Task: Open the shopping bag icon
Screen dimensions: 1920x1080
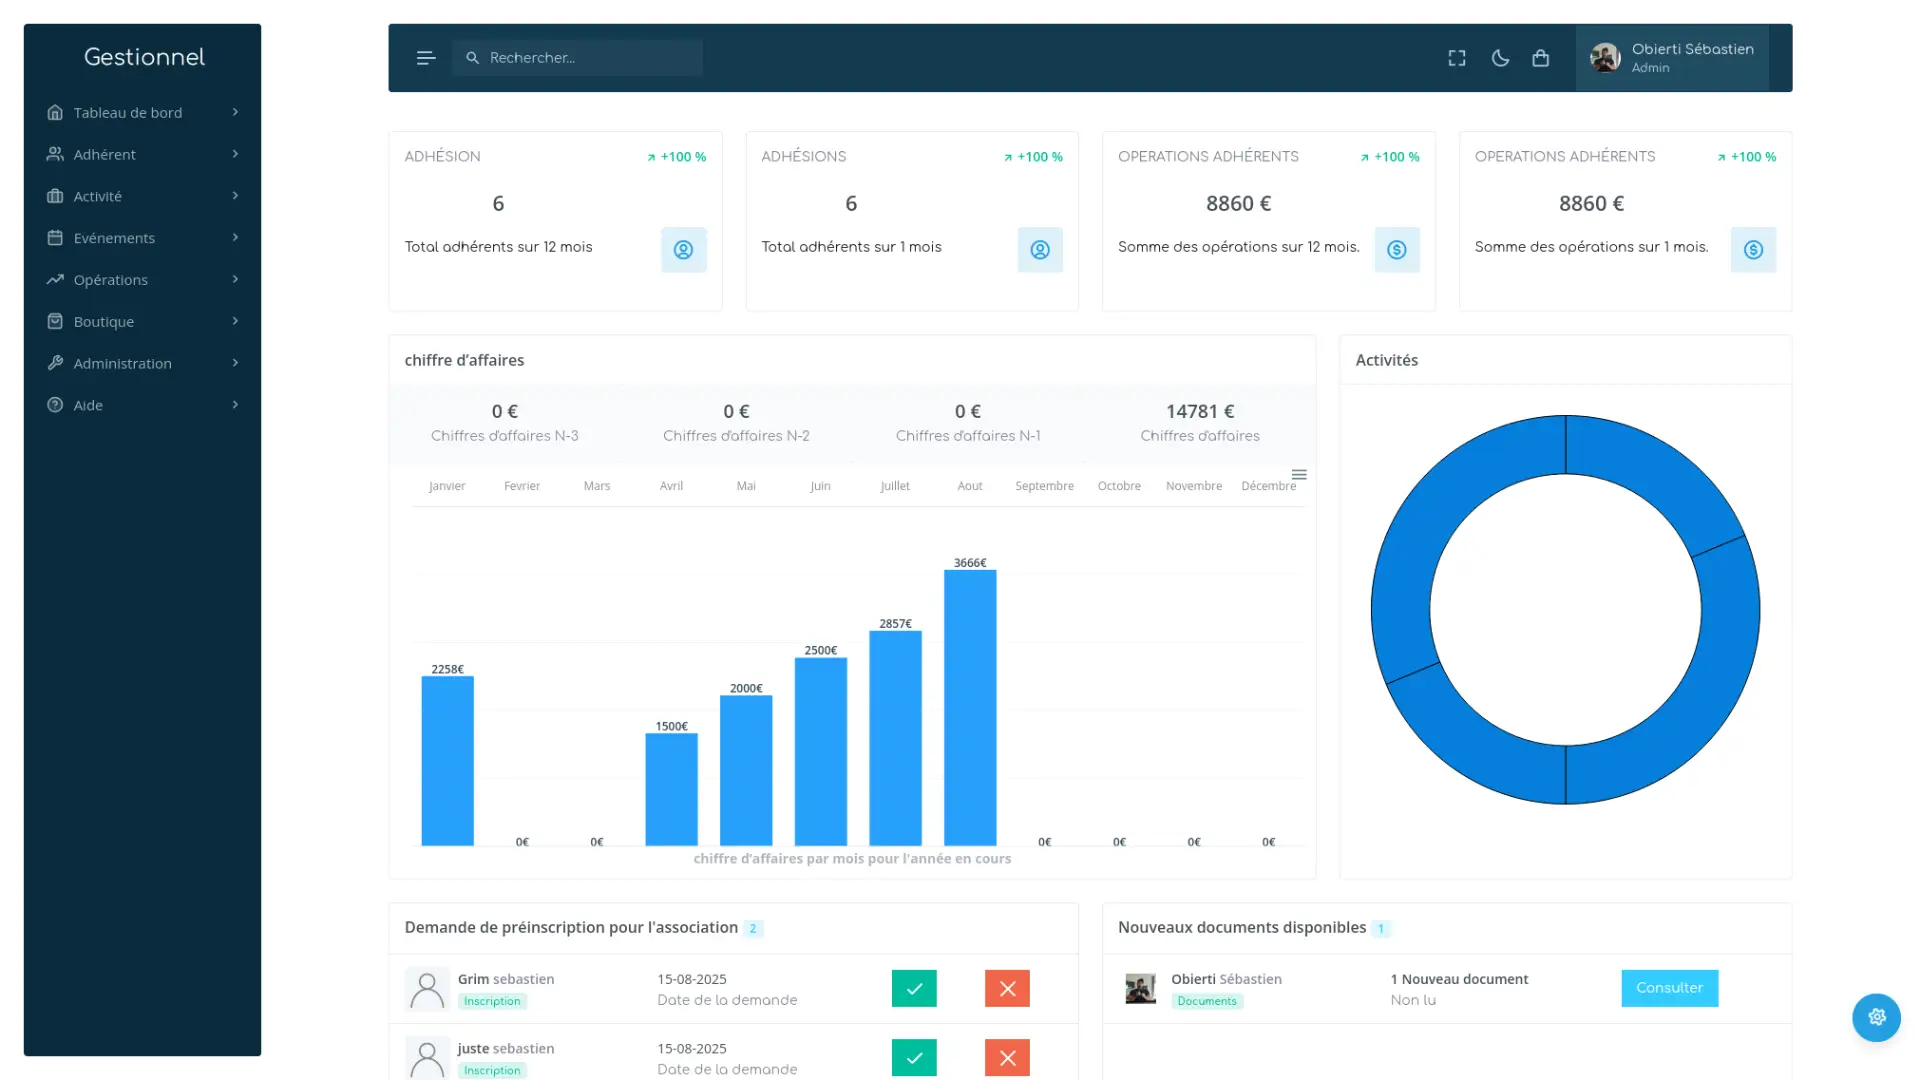Action: tap(1541, 58)
